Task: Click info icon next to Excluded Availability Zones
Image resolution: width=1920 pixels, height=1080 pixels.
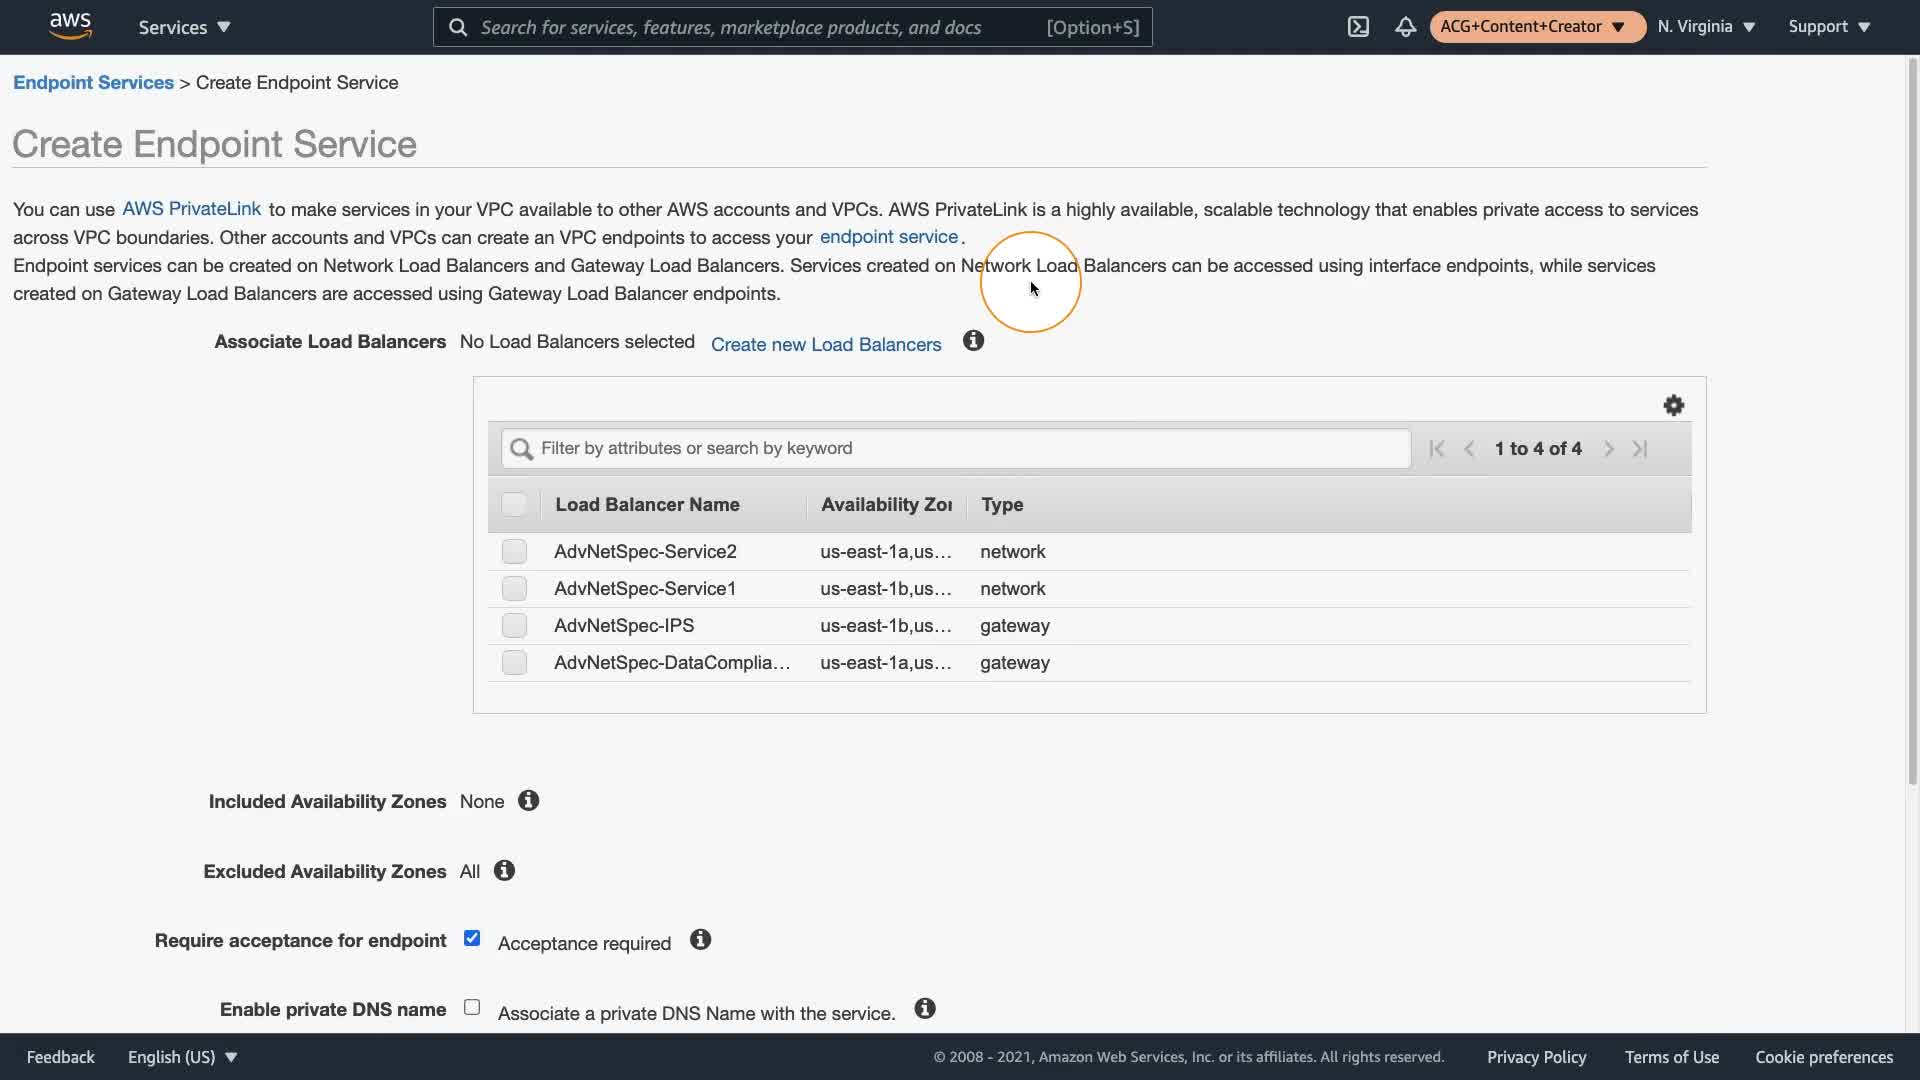Action: (x=504, y=871)
